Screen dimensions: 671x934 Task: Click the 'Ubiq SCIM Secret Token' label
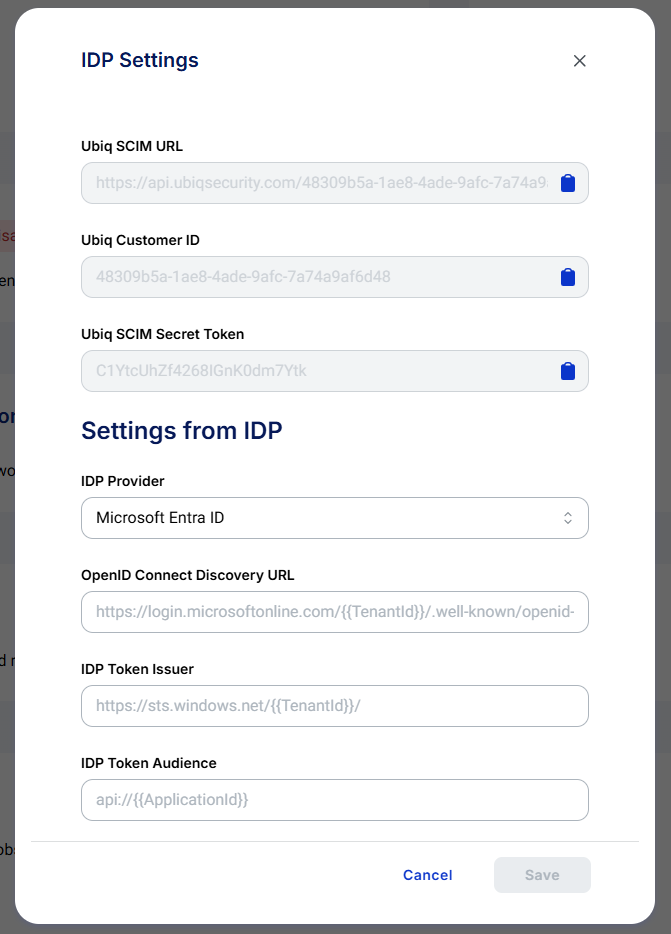pos(163,335)
